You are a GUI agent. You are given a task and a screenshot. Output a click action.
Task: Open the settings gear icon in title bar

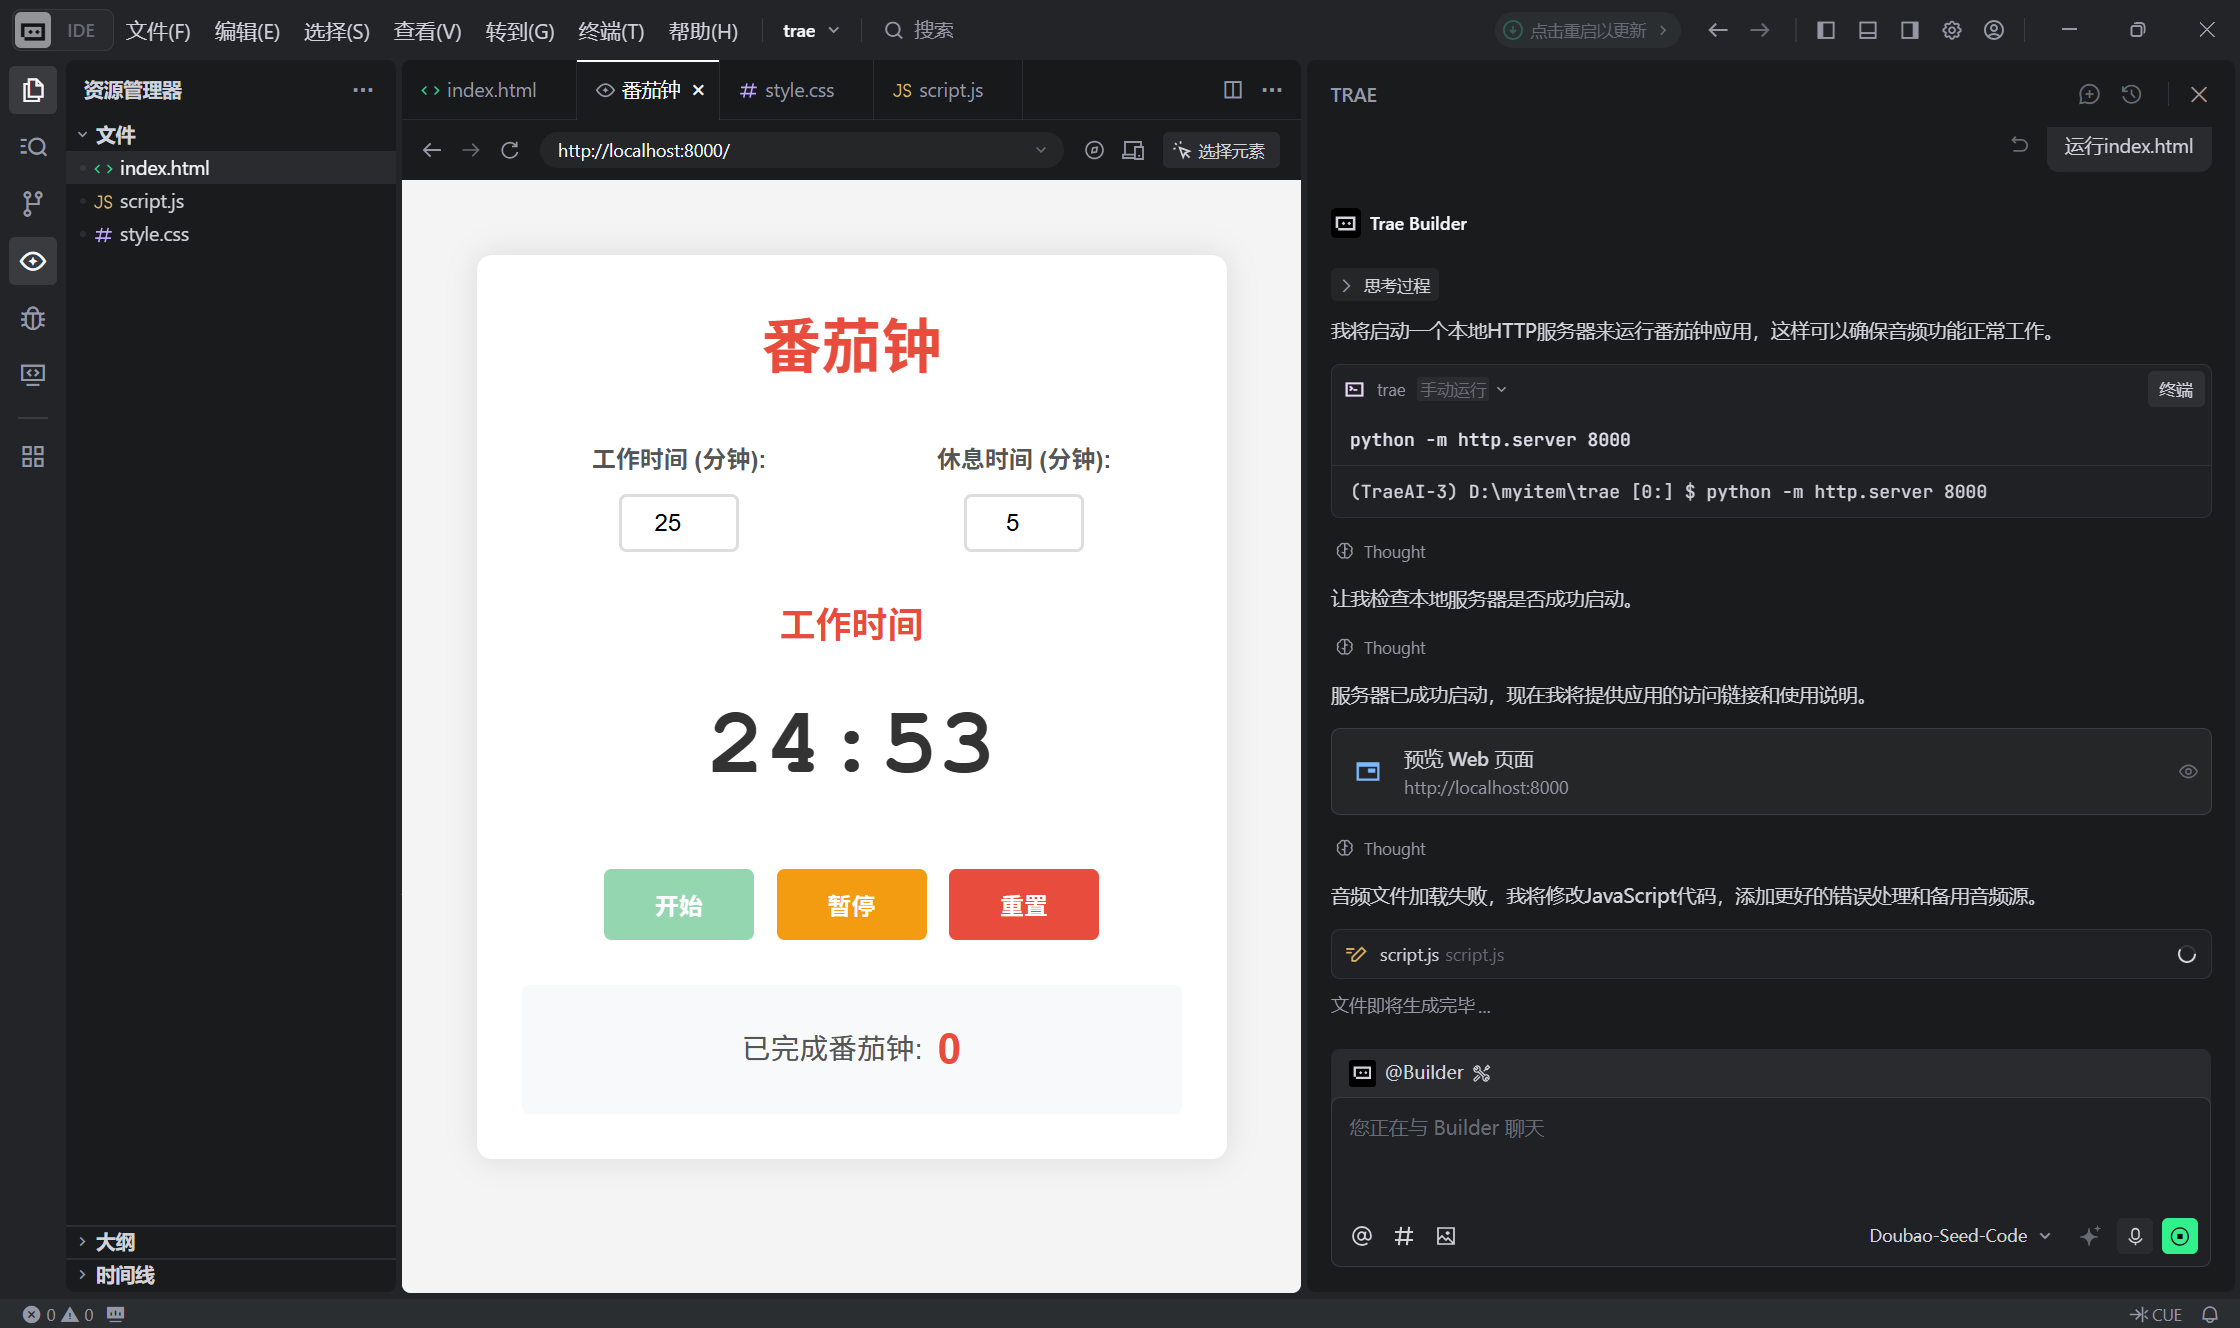point(1952,30)
